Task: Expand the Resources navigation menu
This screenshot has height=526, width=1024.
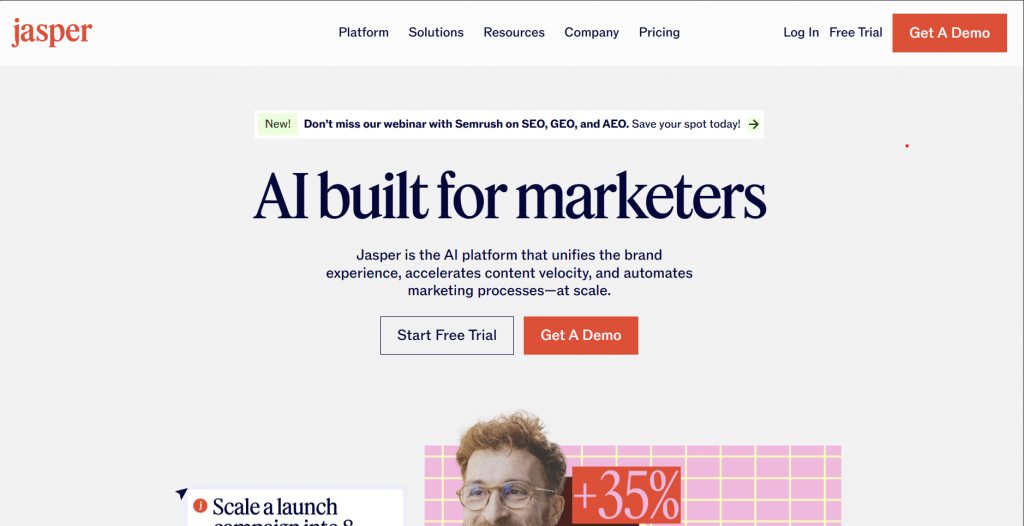Action: tap(514, 32)
